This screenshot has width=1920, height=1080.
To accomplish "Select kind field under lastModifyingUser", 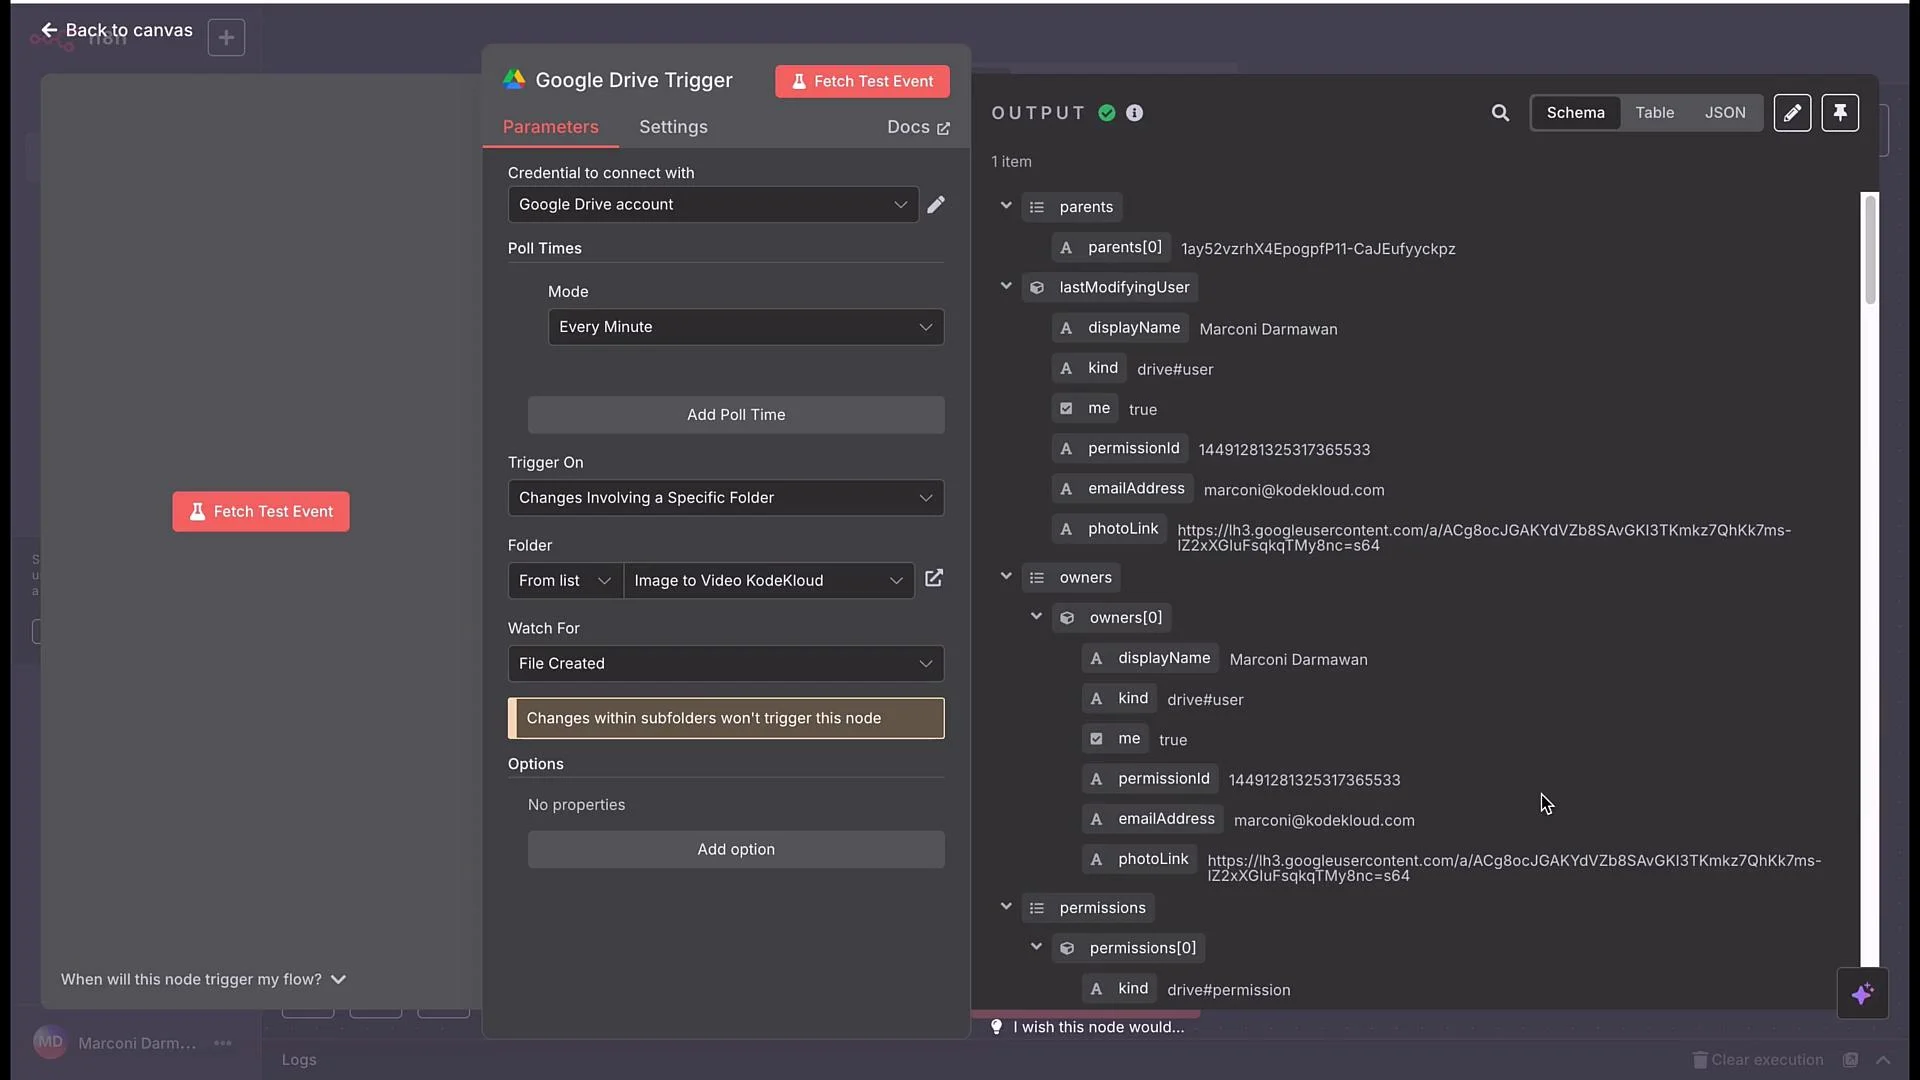I will coord(1089,368).
